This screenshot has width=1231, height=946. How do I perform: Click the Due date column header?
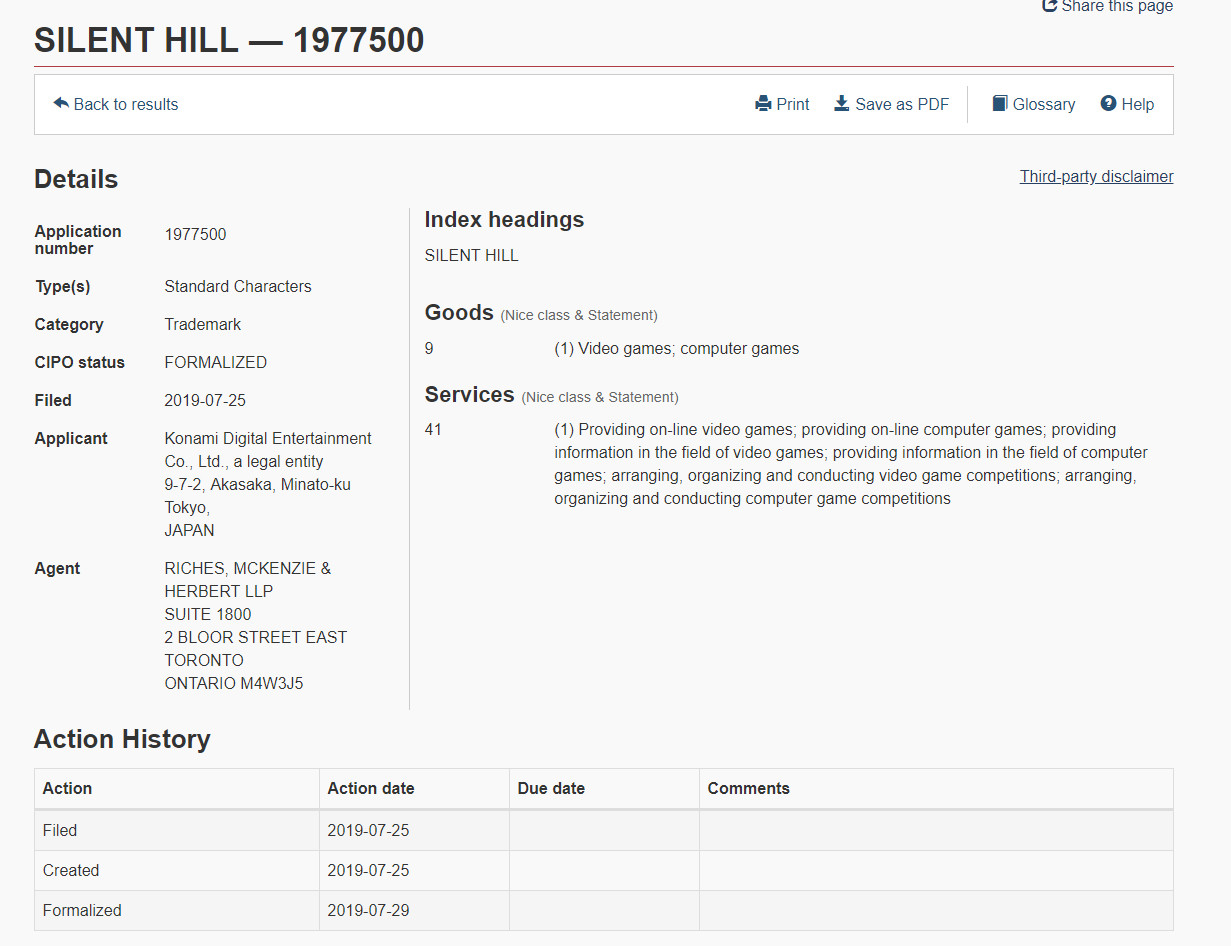[x=551, y=788]
